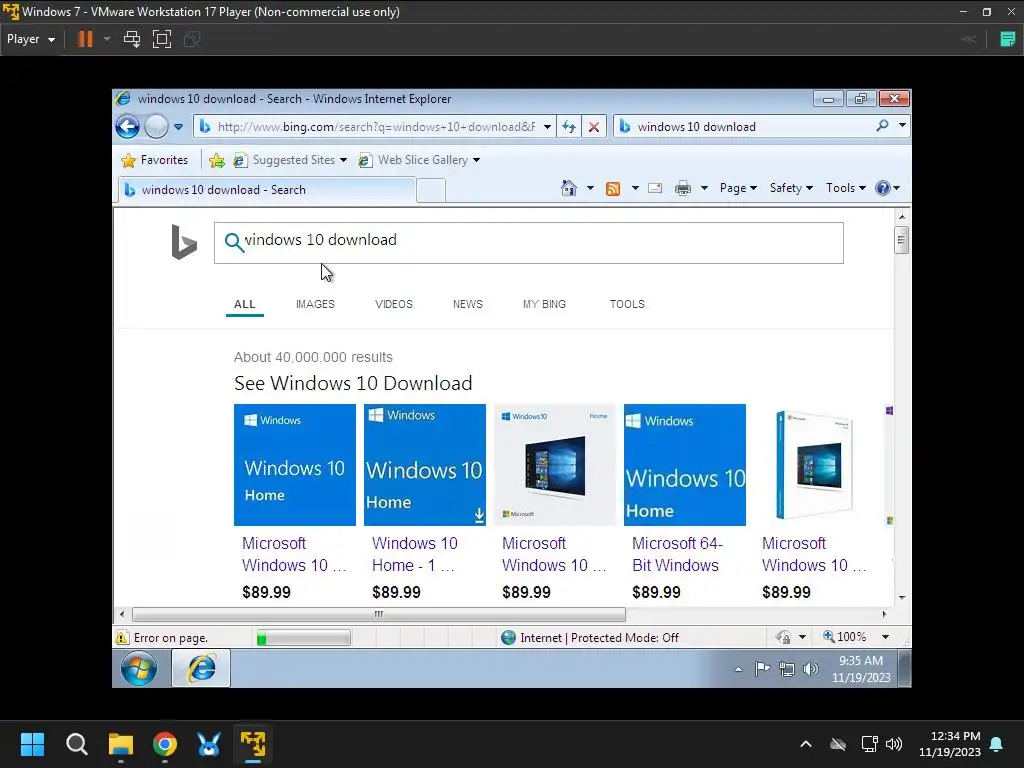Click the See Windows 10 Download heading

[x=353, y=383]
